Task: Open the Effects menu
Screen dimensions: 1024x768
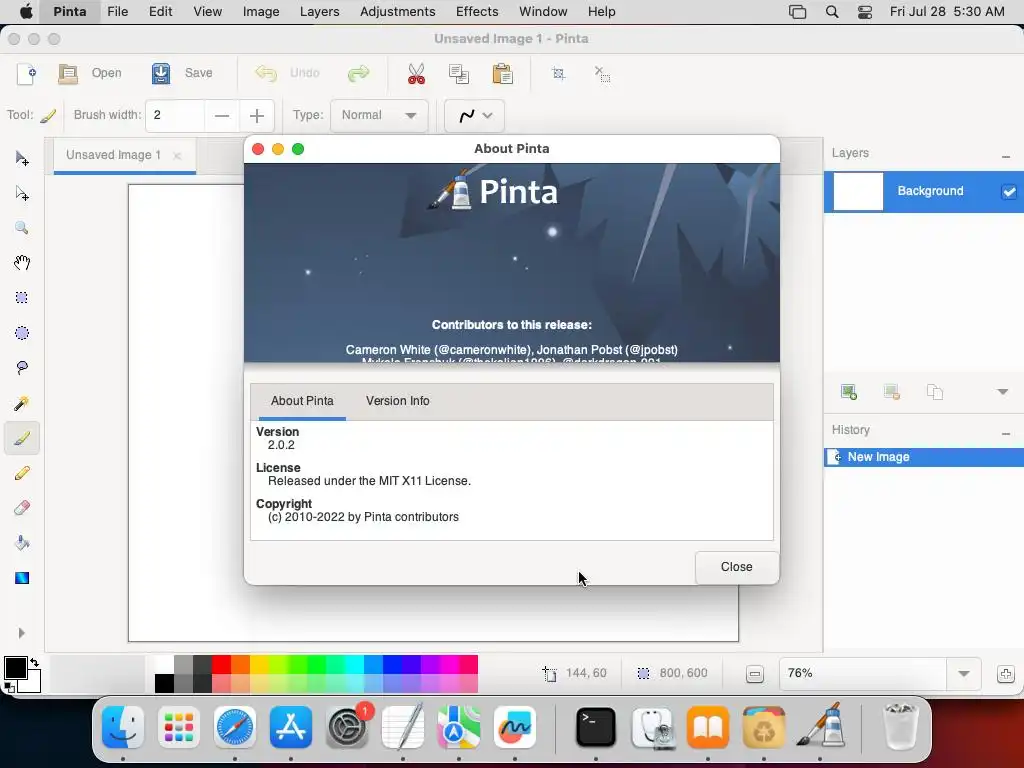Action: tap(477, 12)
